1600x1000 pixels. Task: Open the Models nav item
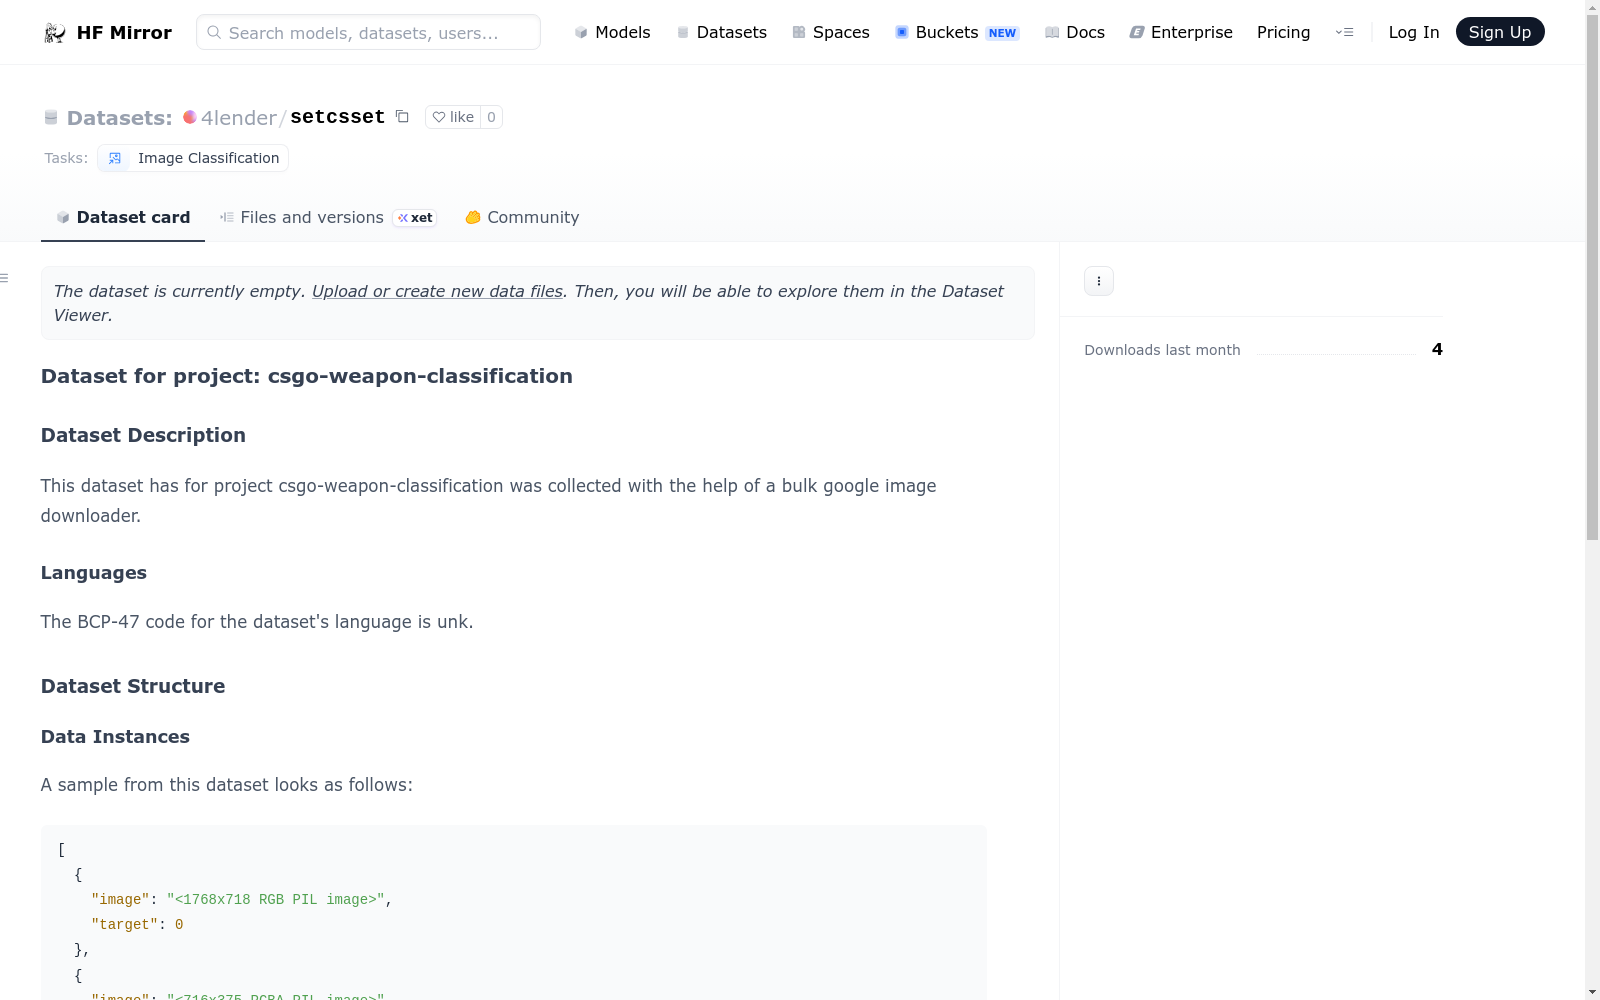click(612, 32)
